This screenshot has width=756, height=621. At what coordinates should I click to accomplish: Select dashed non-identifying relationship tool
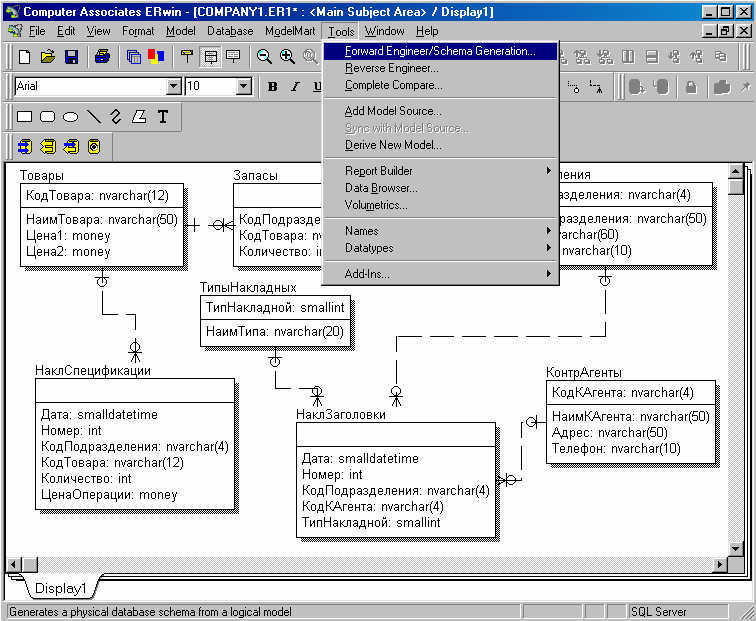coord(596,87)
